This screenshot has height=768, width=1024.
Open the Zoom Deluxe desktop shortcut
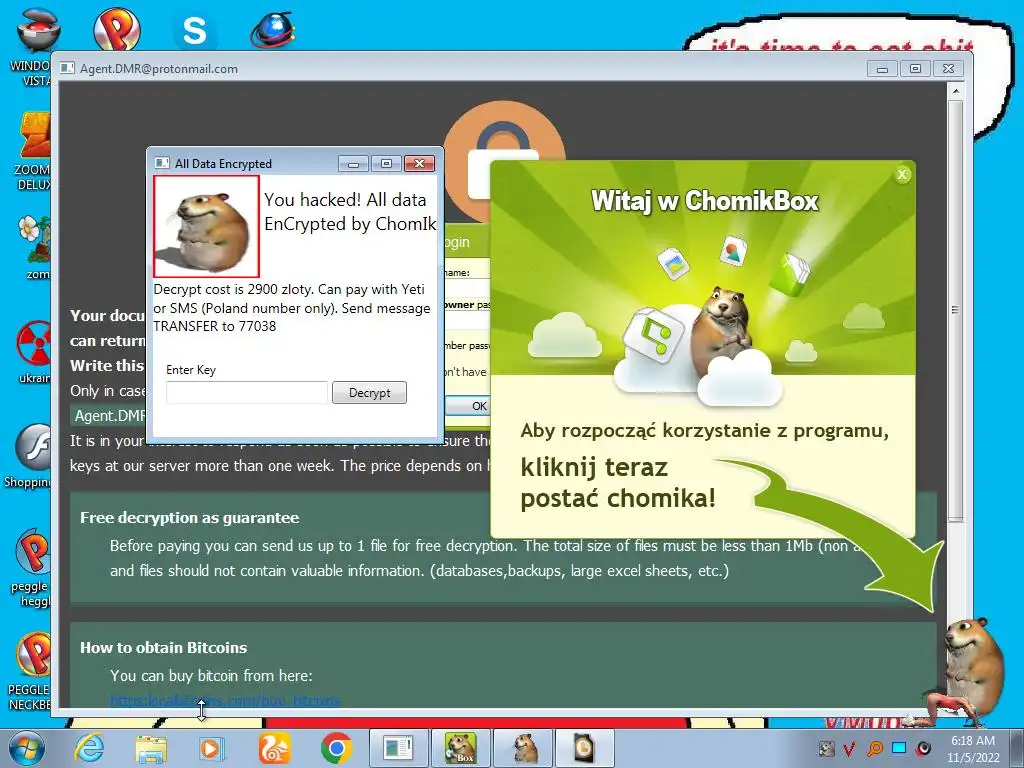point(33,152)
